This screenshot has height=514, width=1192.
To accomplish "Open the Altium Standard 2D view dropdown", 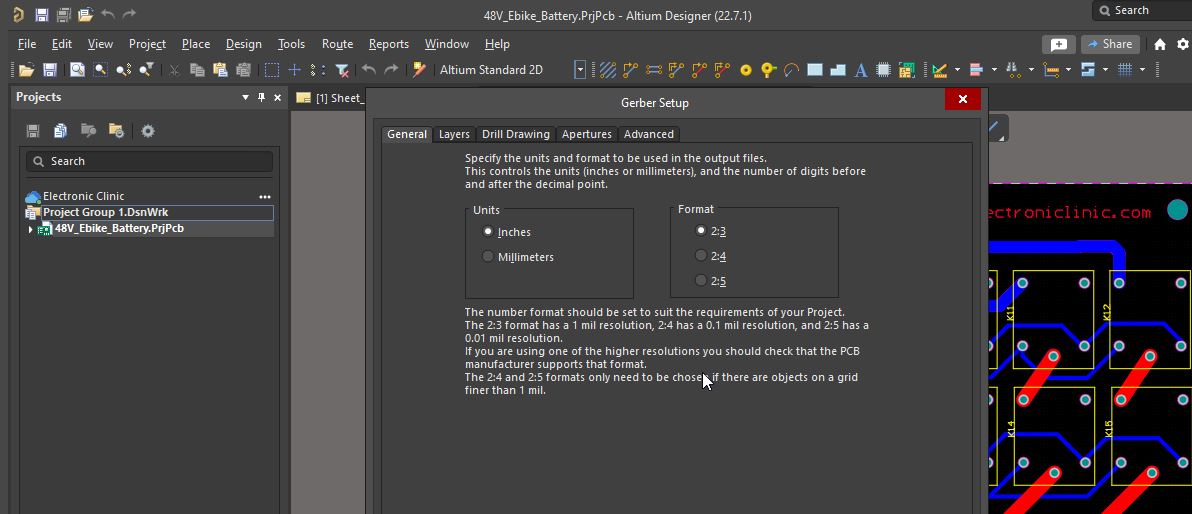I will (x=580, y=70).
